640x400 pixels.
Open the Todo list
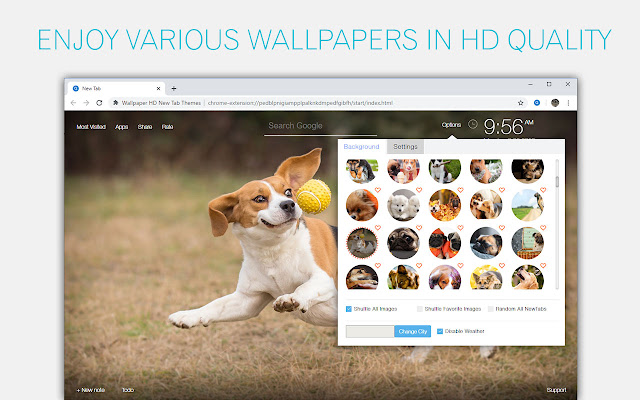coord(128,390)
